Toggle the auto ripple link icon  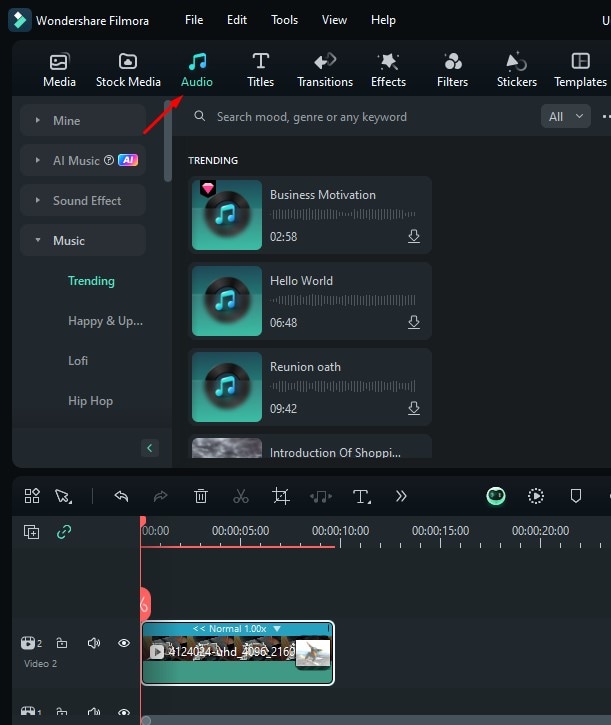click(64, 532)
